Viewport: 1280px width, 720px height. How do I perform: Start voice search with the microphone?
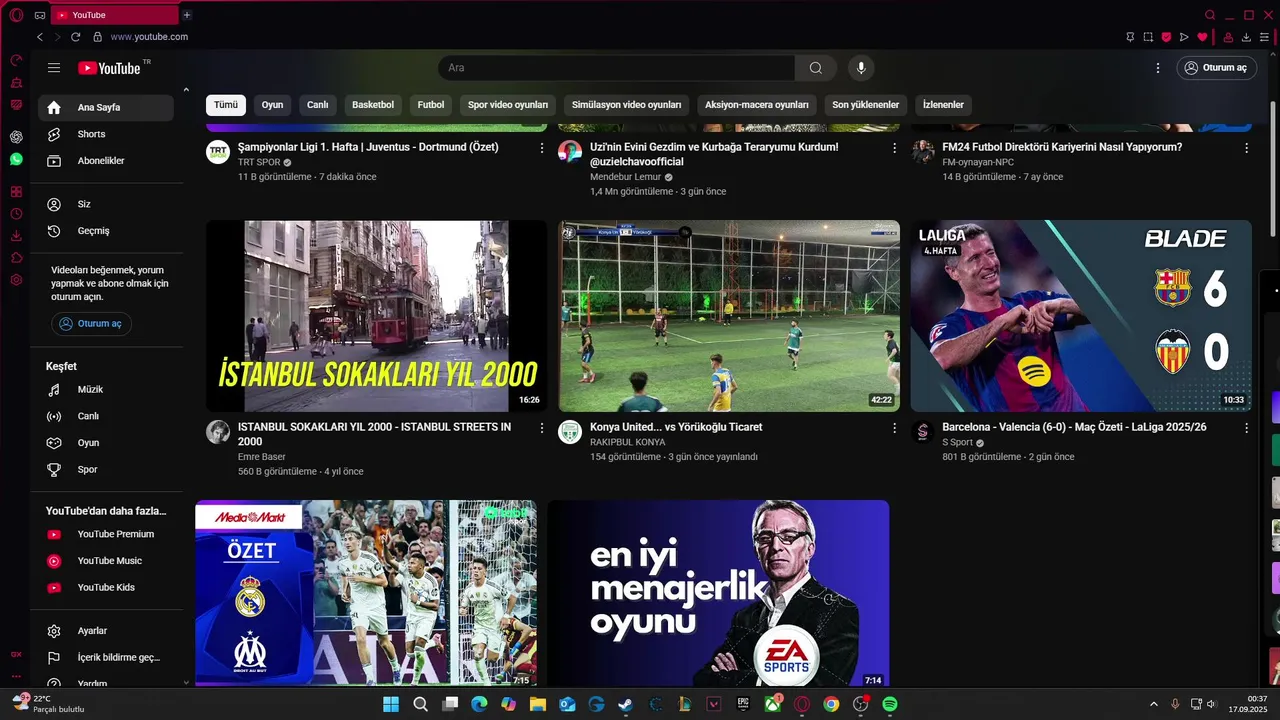[x=860, y=68]
